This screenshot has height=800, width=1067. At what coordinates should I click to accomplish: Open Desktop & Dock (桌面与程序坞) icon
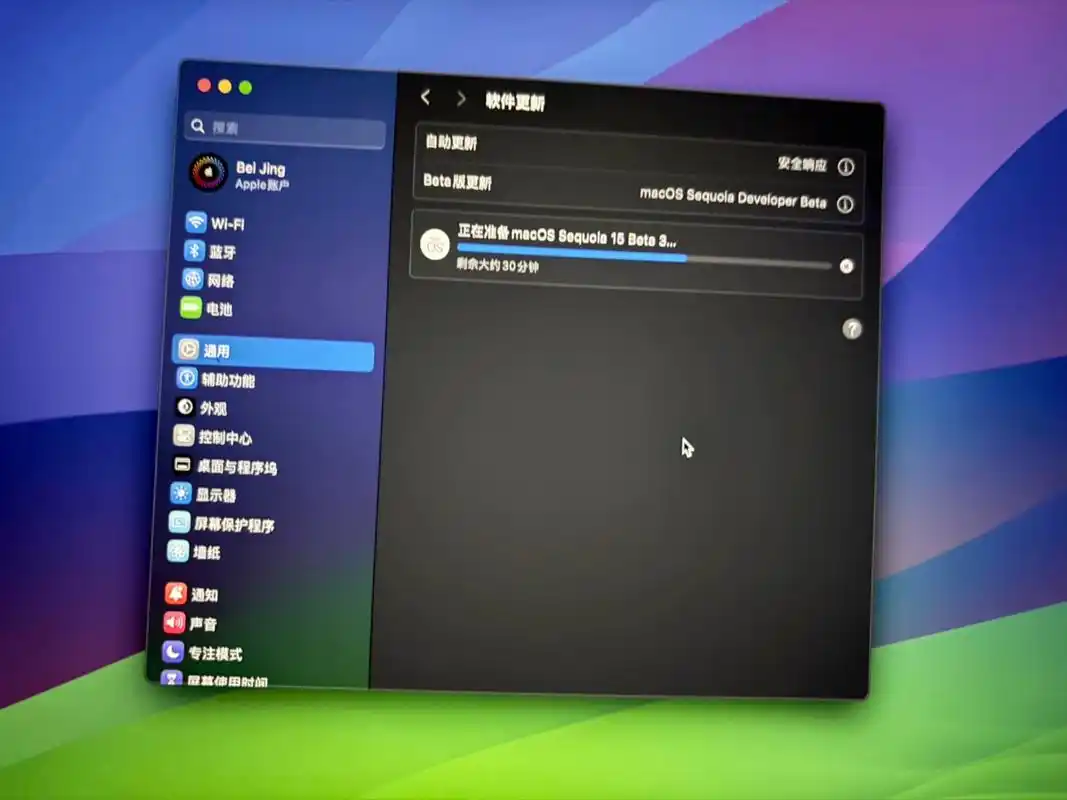pos(182,464)
